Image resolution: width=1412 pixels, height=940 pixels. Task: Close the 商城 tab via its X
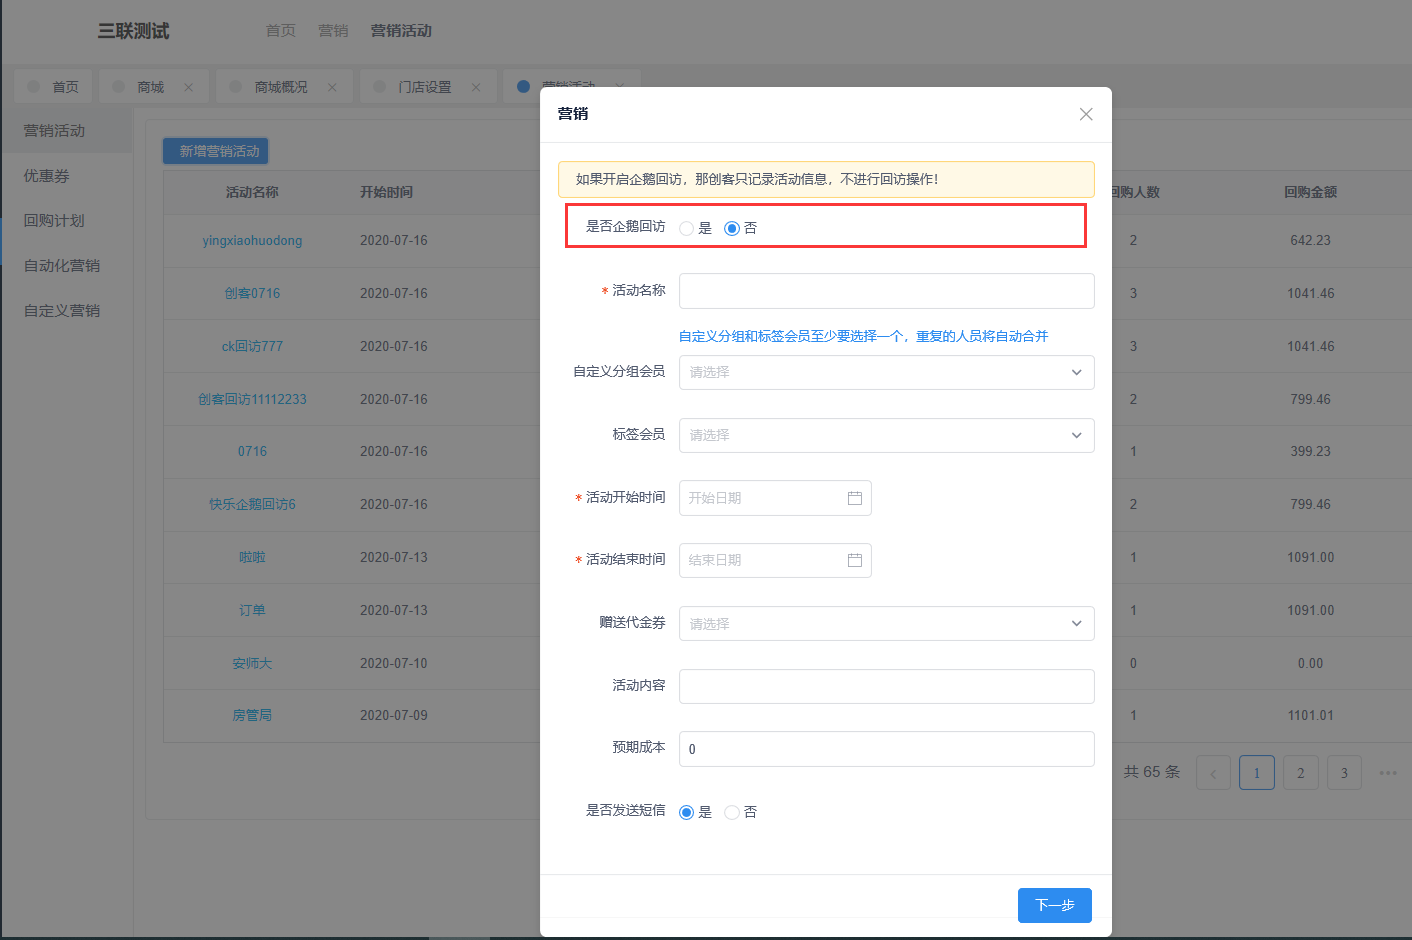(188, 87)
